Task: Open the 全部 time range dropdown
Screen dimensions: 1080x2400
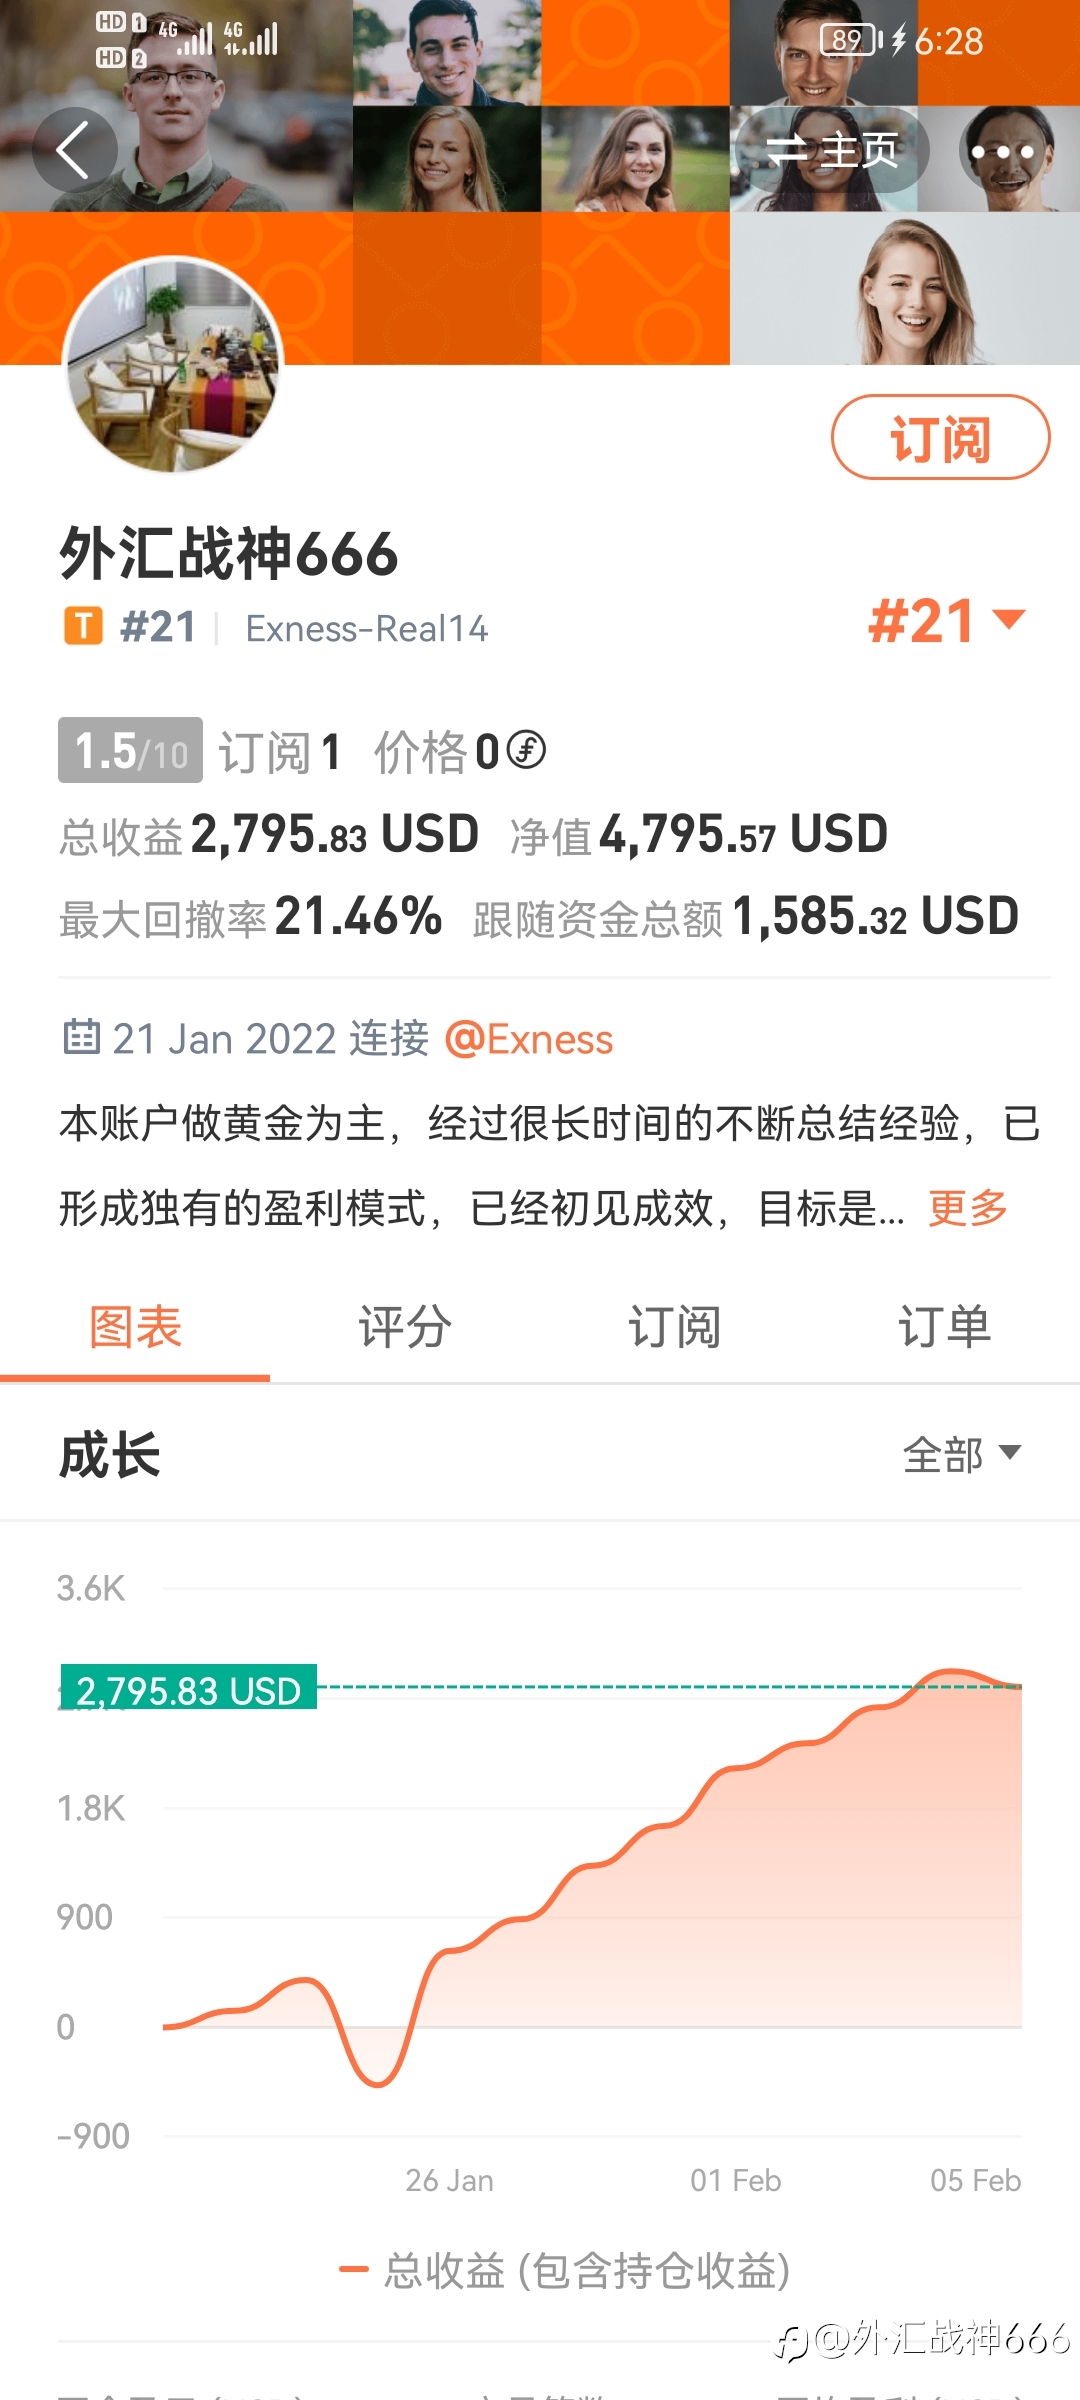Action: (x=962, y=1454)
